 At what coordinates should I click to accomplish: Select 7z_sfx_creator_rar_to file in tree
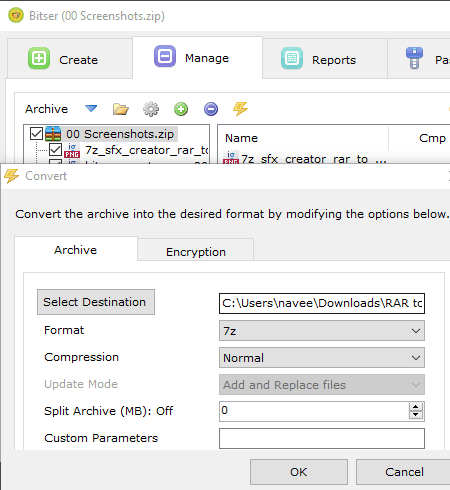point(147,150)
